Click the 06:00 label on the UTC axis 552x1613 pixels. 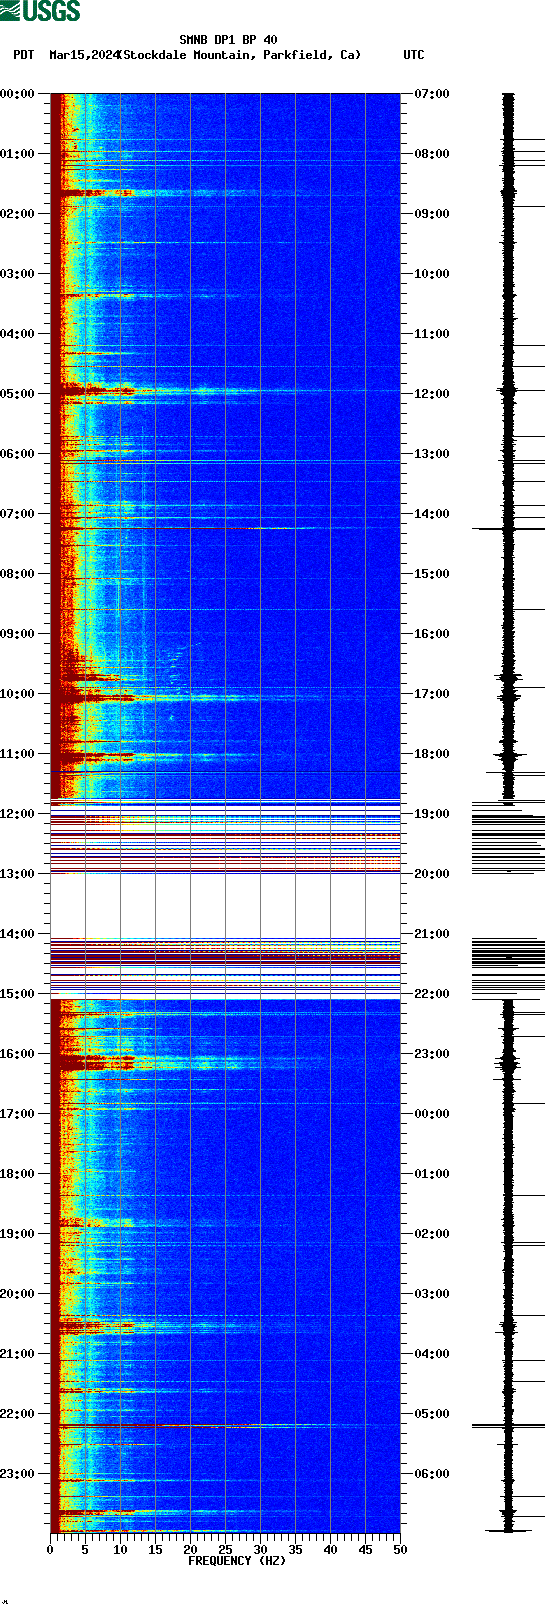pos(432,1474)
